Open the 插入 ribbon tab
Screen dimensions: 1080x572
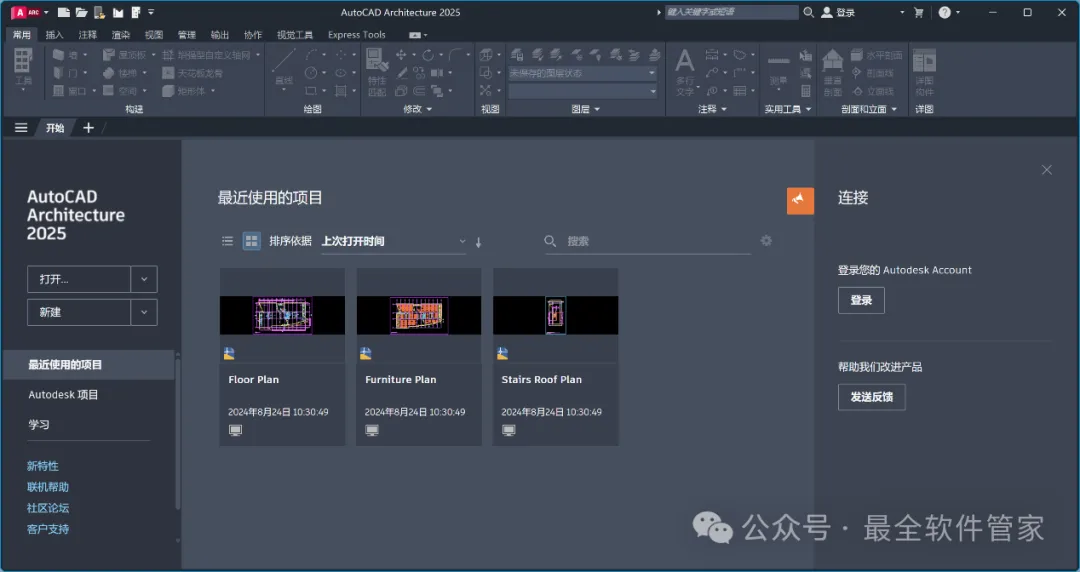tap(54, 34)
